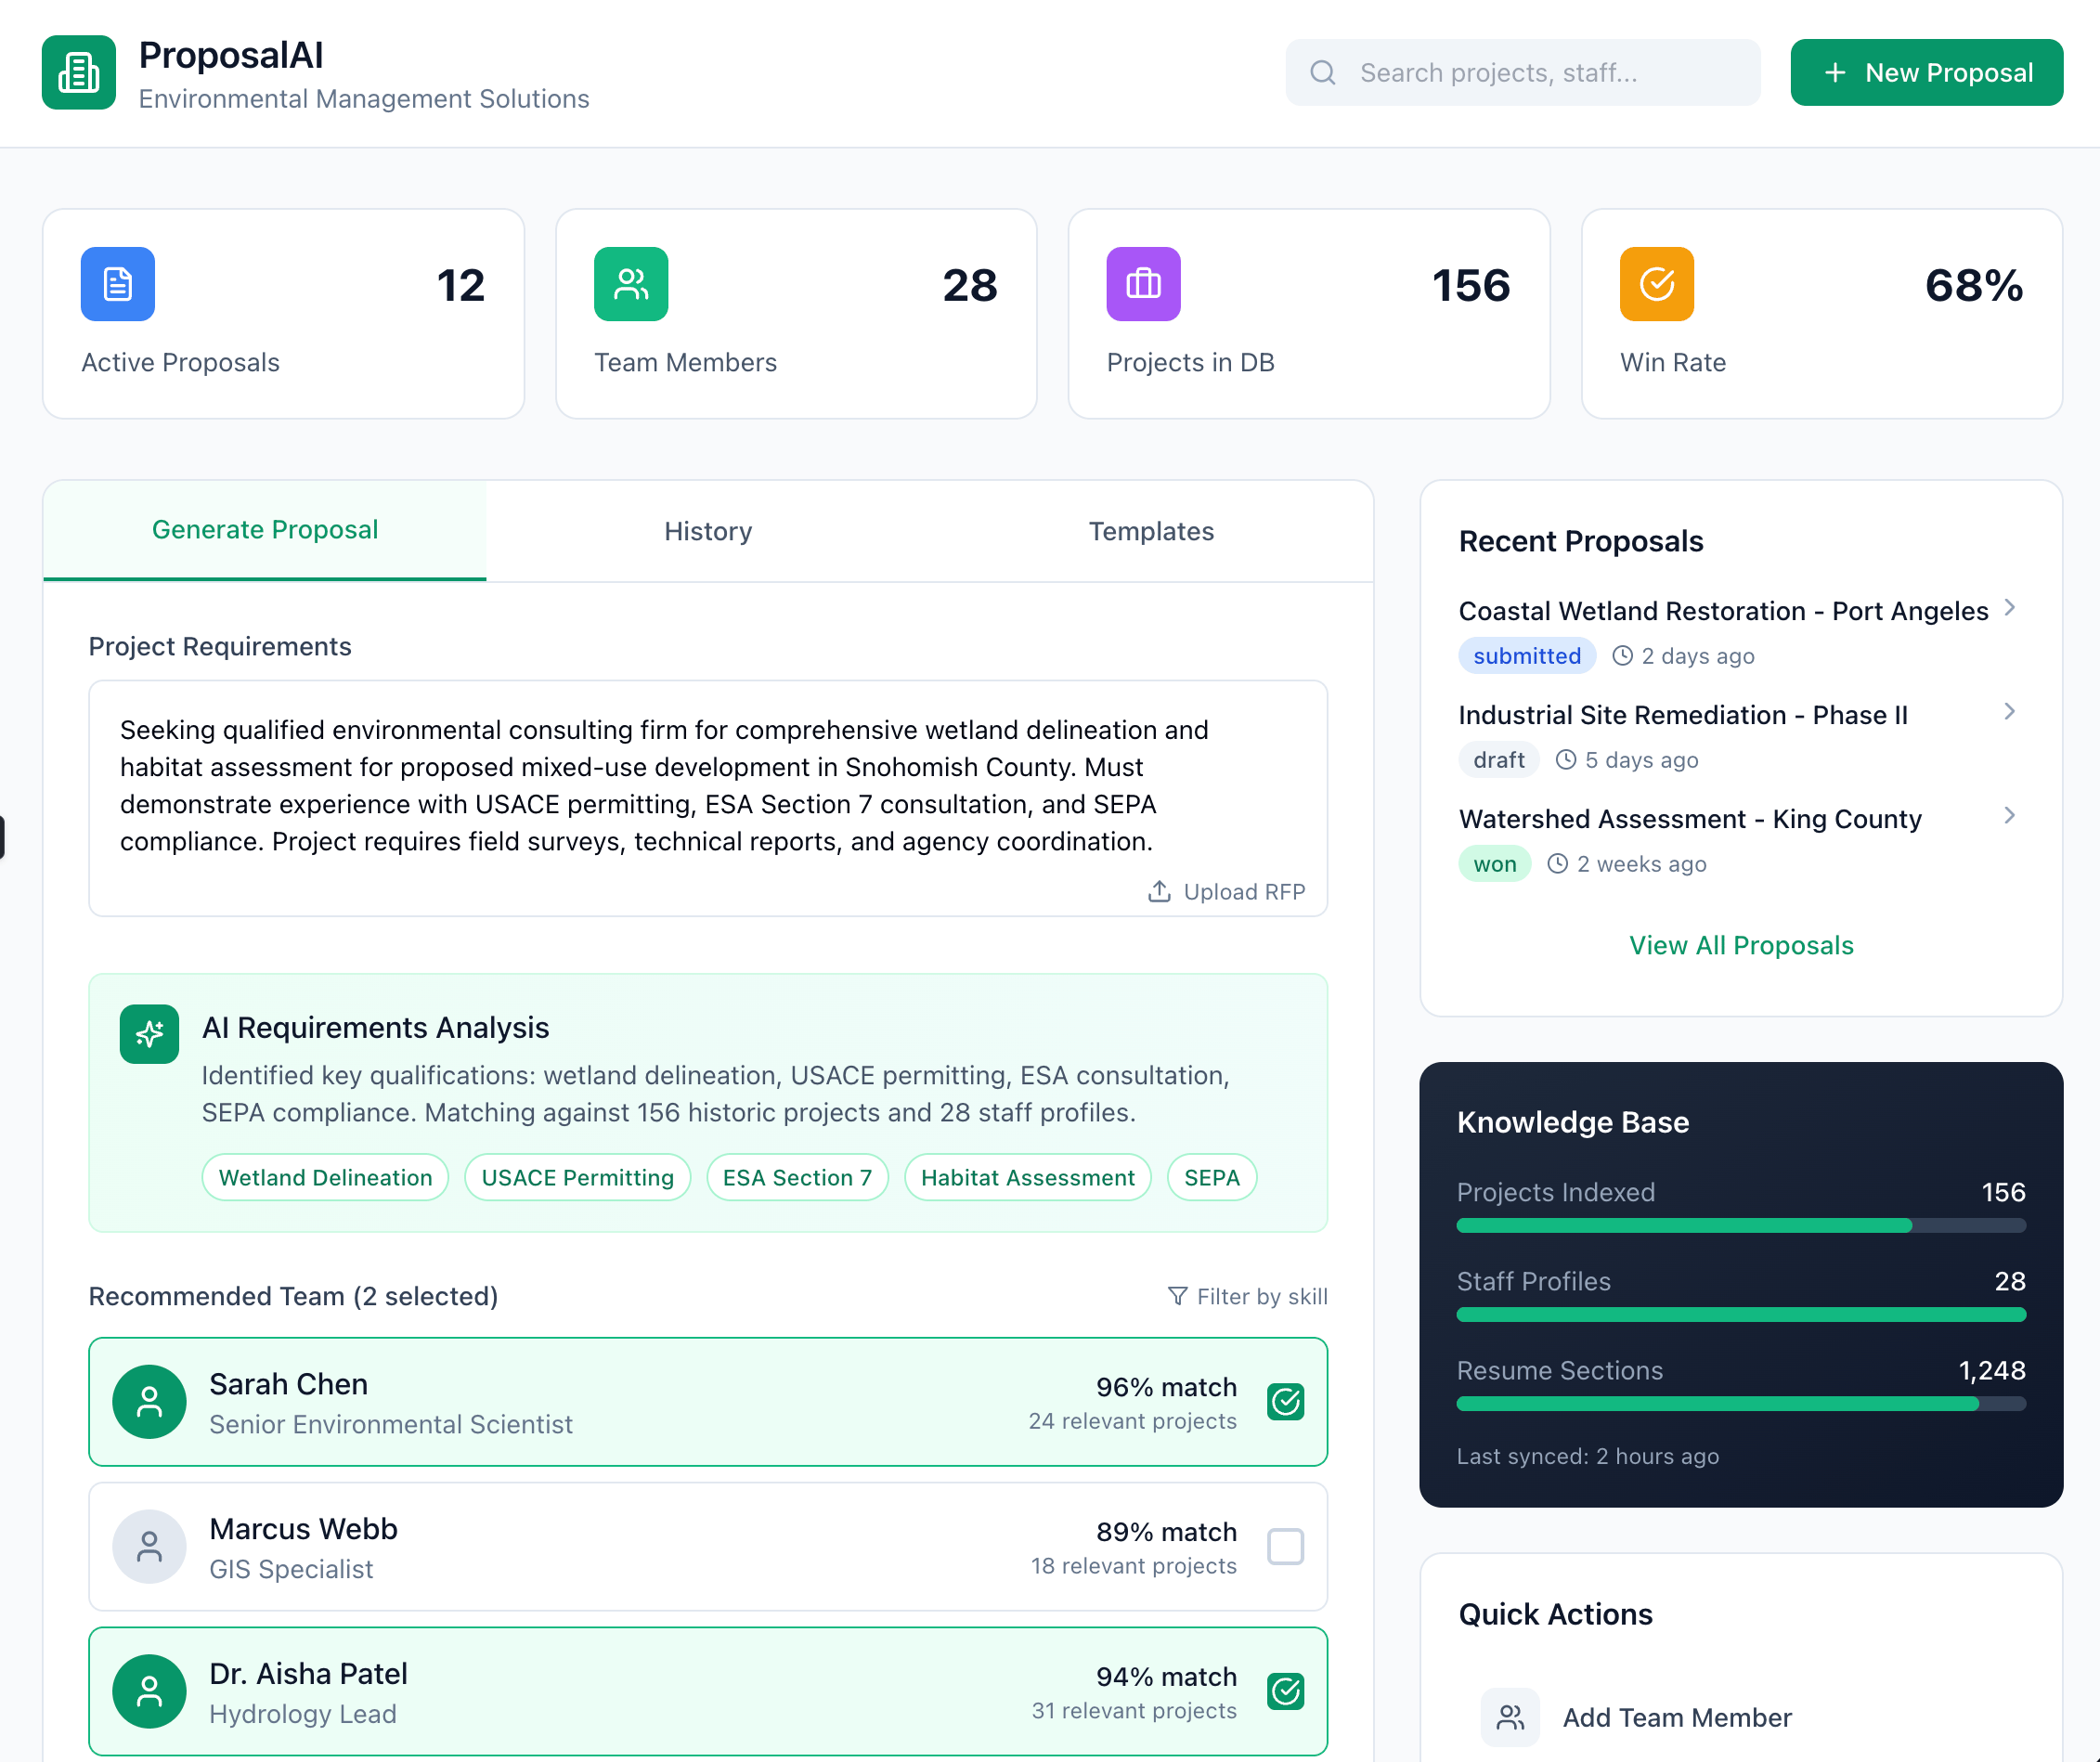Click the search magnifier icon
The height and width of the screenshot is (1762, 2100).
tap(1322, 73)
